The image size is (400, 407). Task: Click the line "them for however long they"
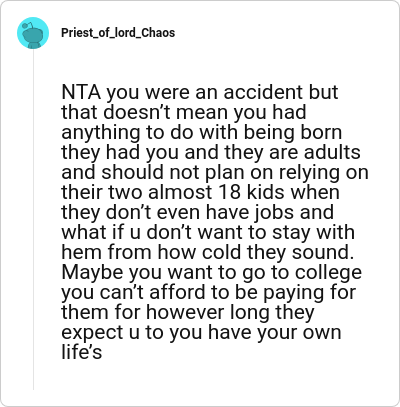(x=188, y=312)
